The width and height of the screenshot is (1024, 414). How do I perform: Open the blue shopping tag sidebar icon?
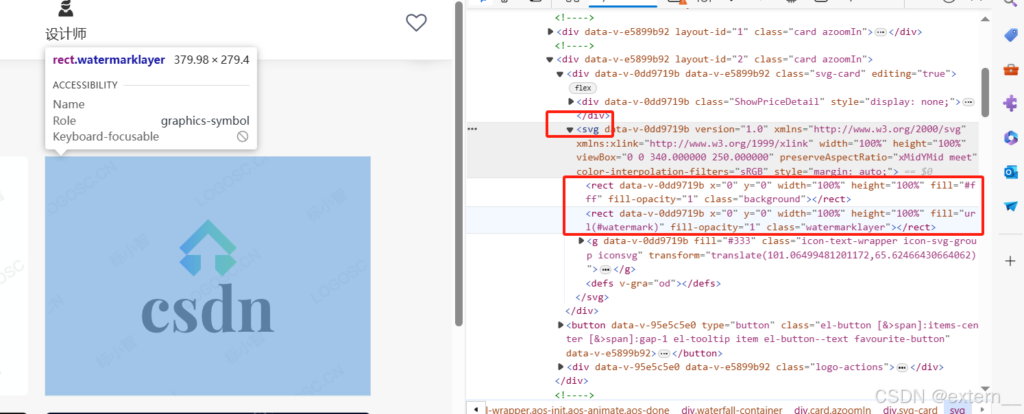coord(1010,35)
